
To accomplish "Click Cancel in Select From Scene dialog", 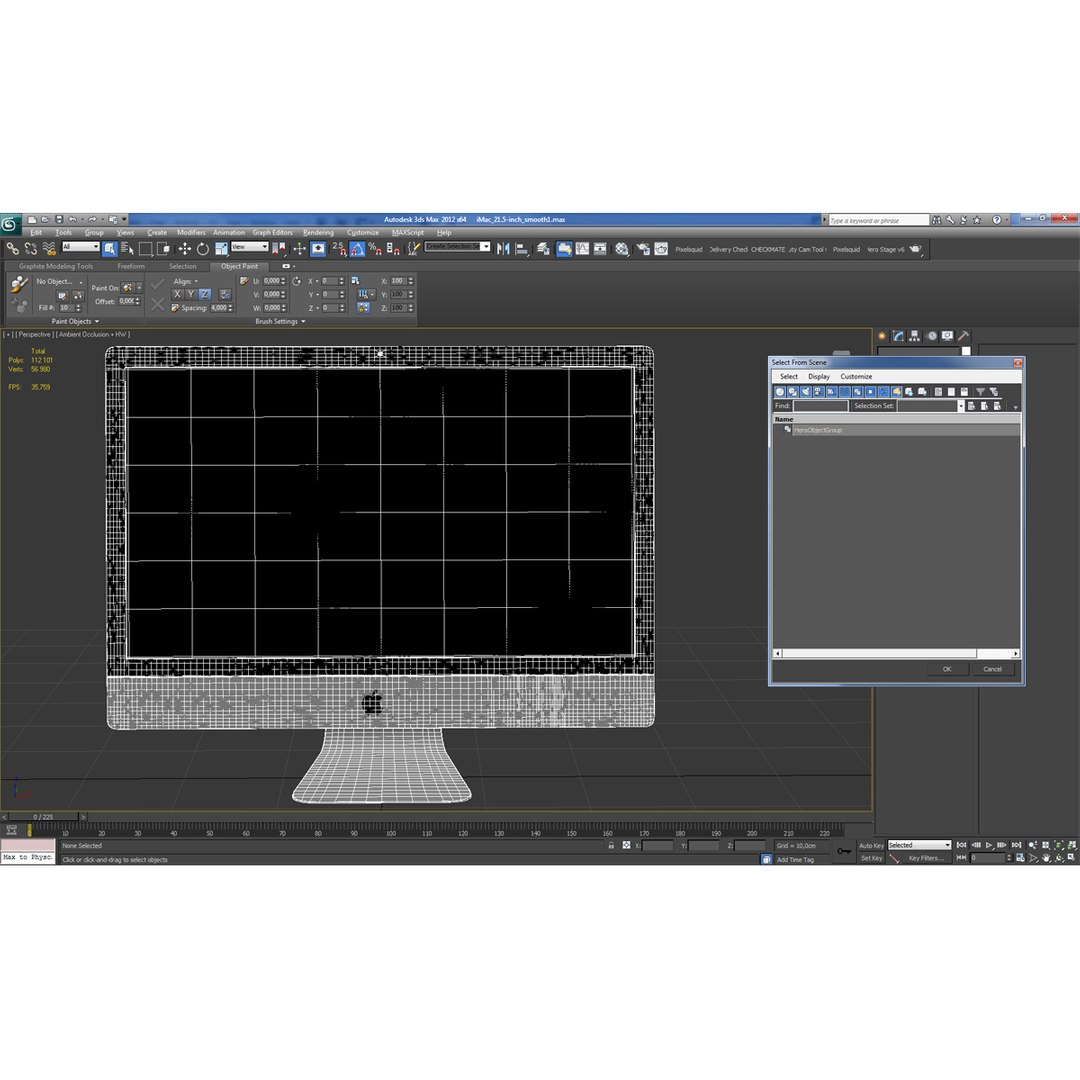I will [993, 669].
